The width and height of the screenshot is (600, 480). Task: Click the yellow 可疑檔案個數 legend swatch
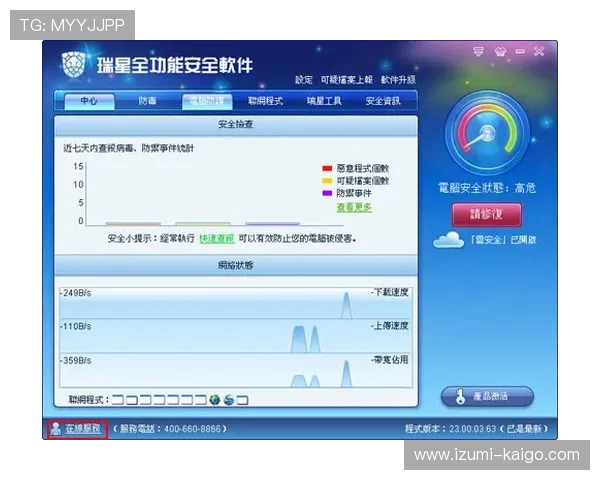tap(327, 181)
